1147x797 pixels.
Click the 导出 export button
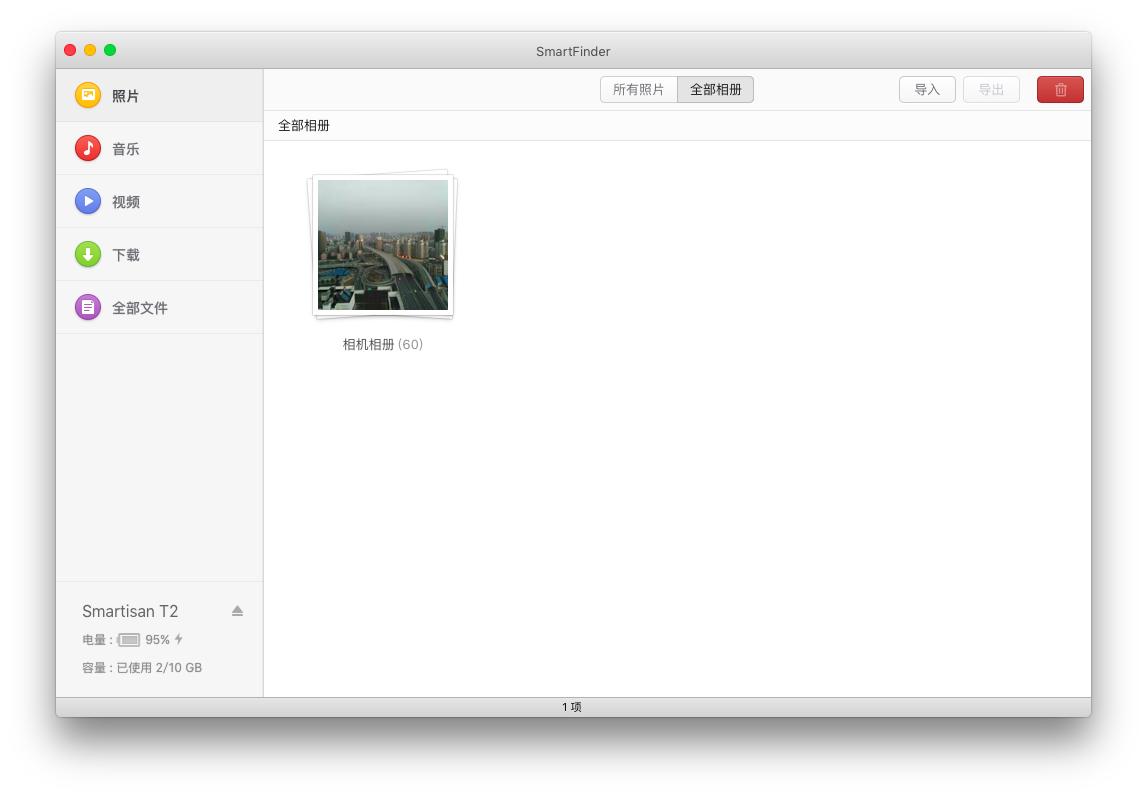991,90
